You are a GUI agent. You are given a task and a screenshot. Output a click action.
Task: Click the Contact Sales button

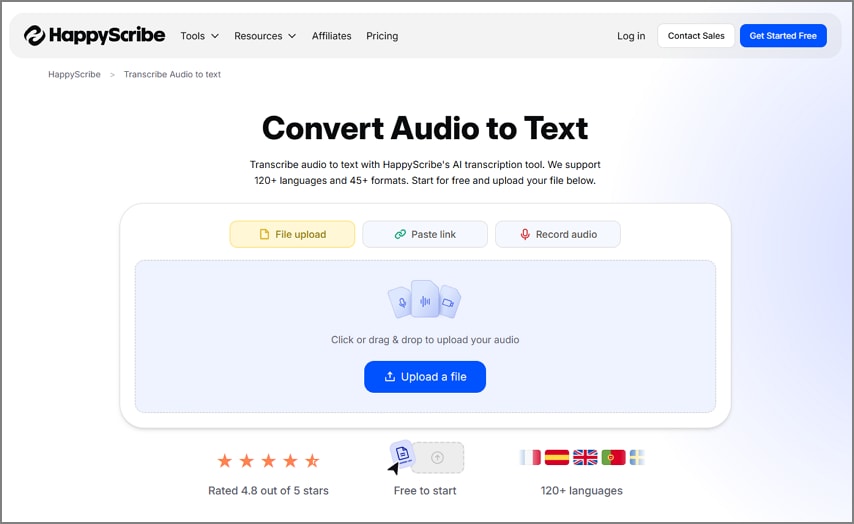[696, 35]
